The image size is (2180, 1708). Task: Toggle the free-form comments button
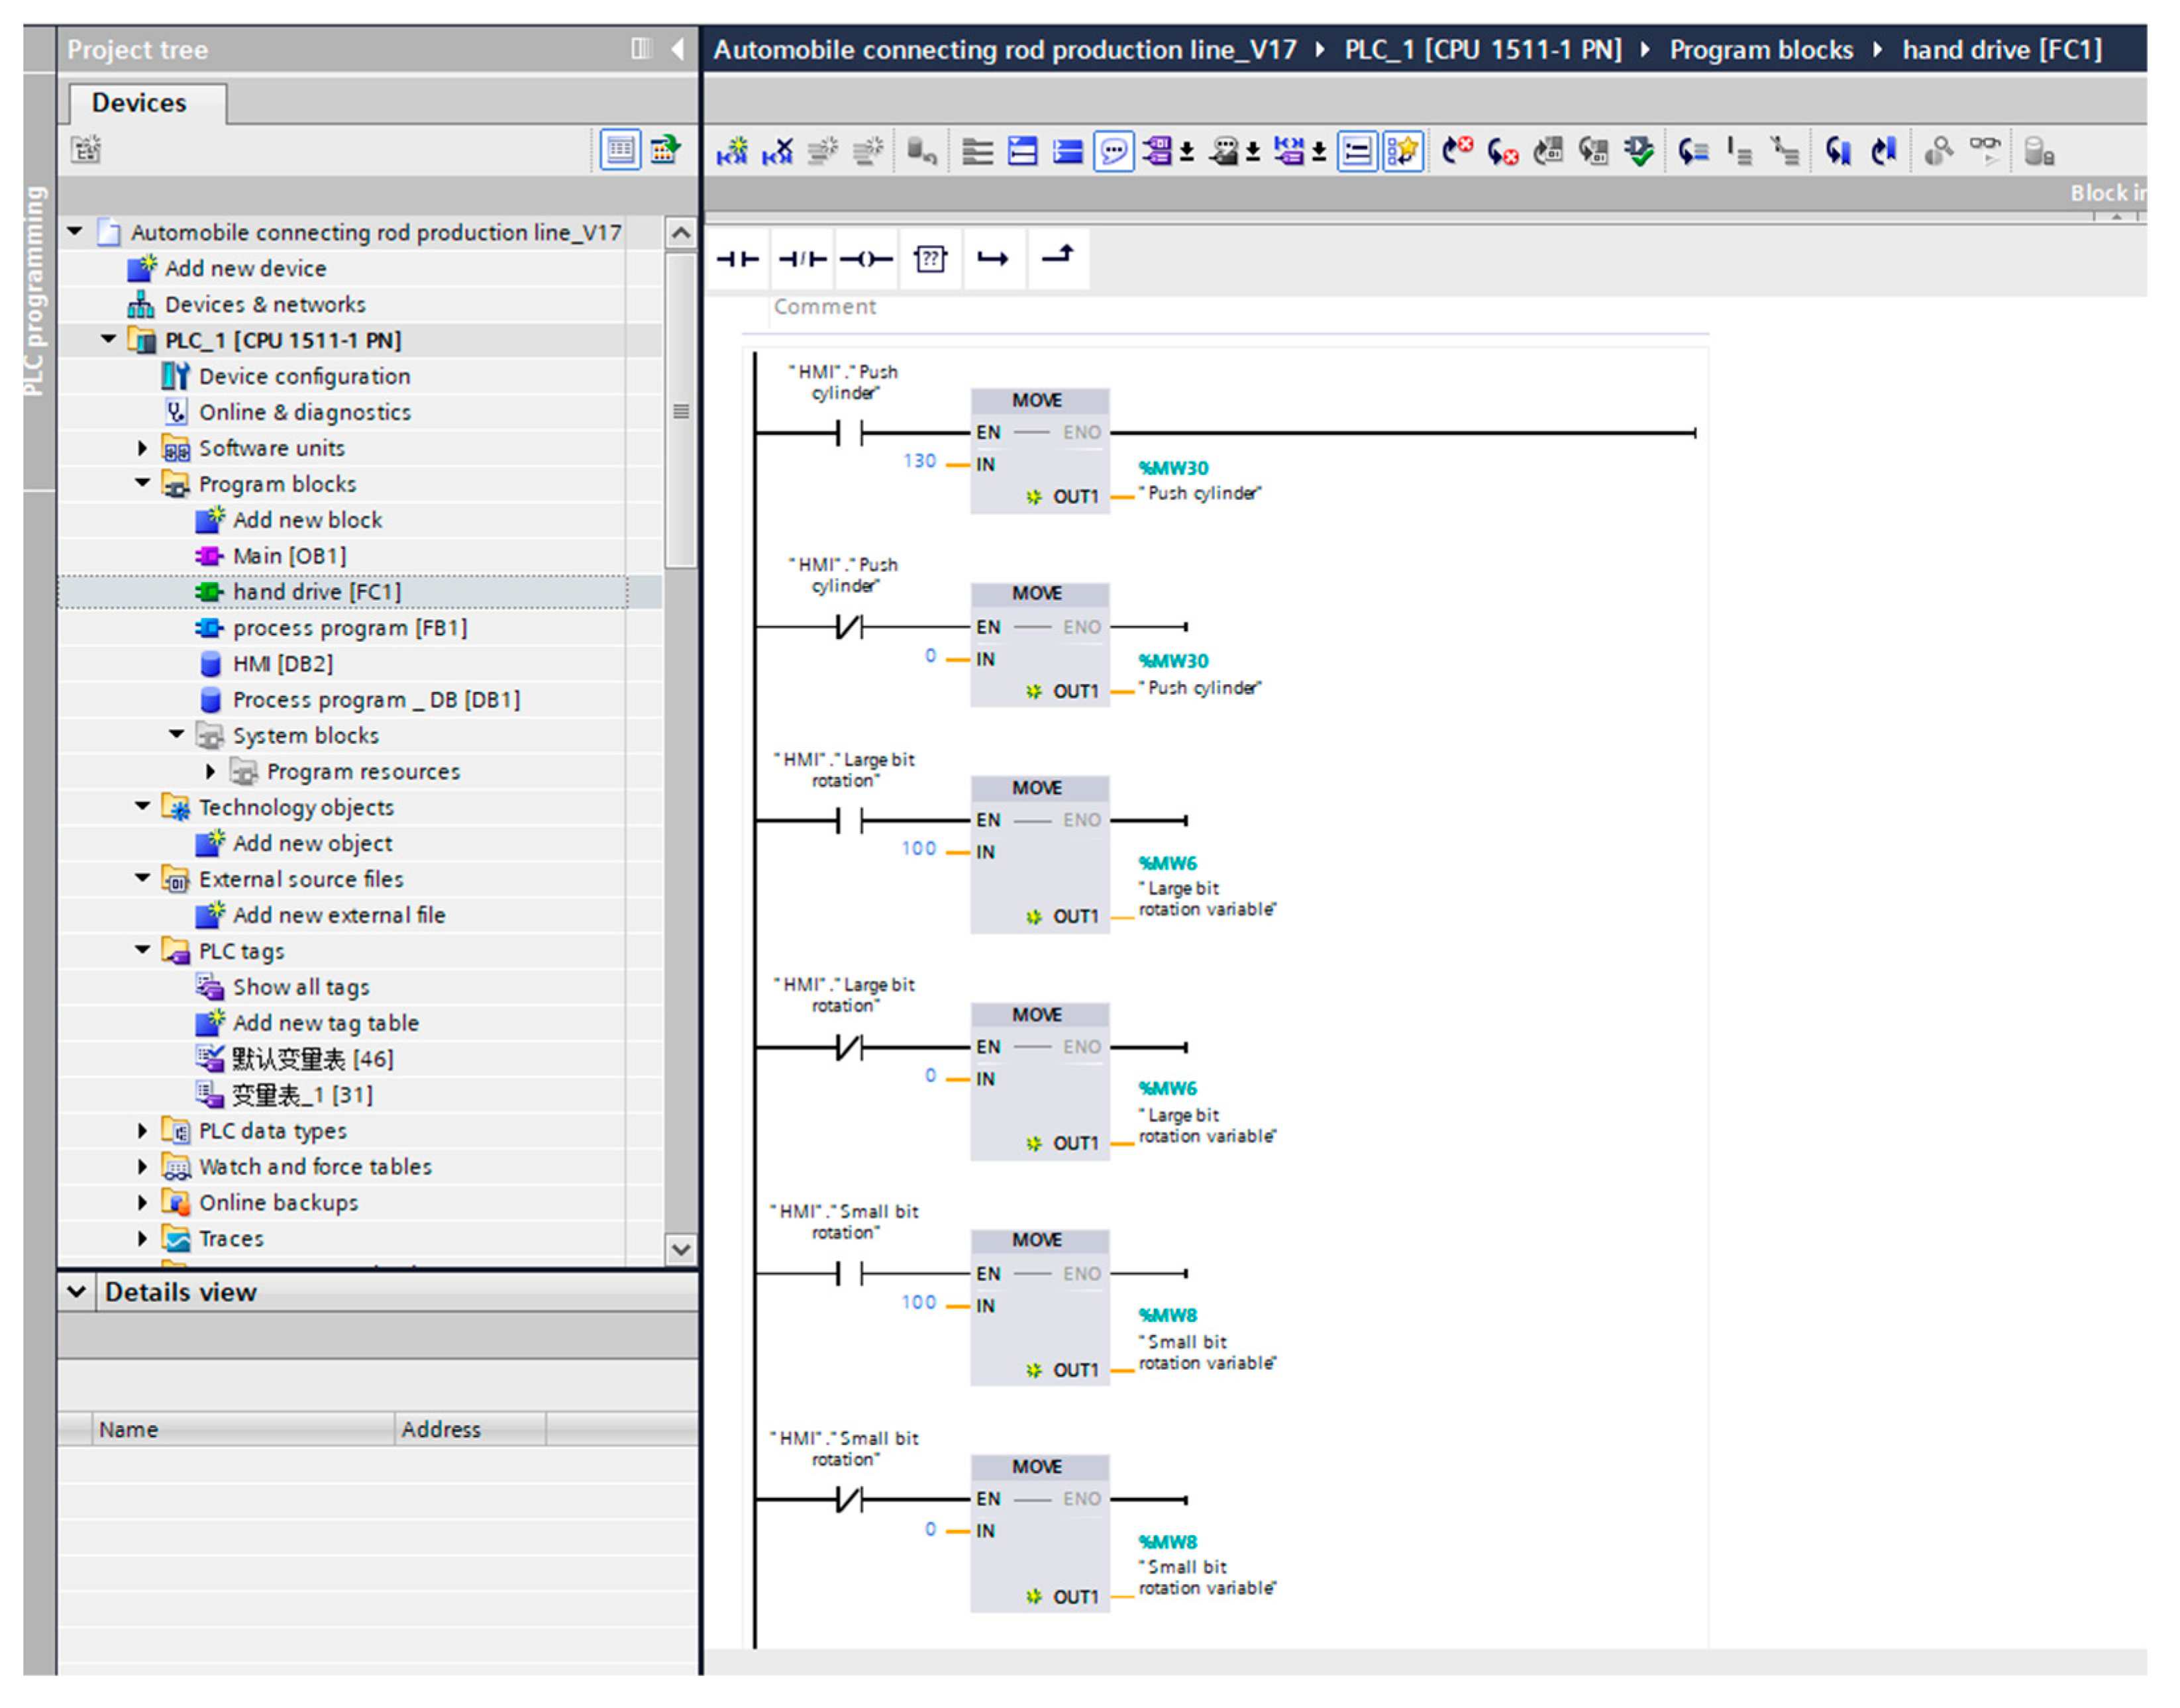point(1113,152)
